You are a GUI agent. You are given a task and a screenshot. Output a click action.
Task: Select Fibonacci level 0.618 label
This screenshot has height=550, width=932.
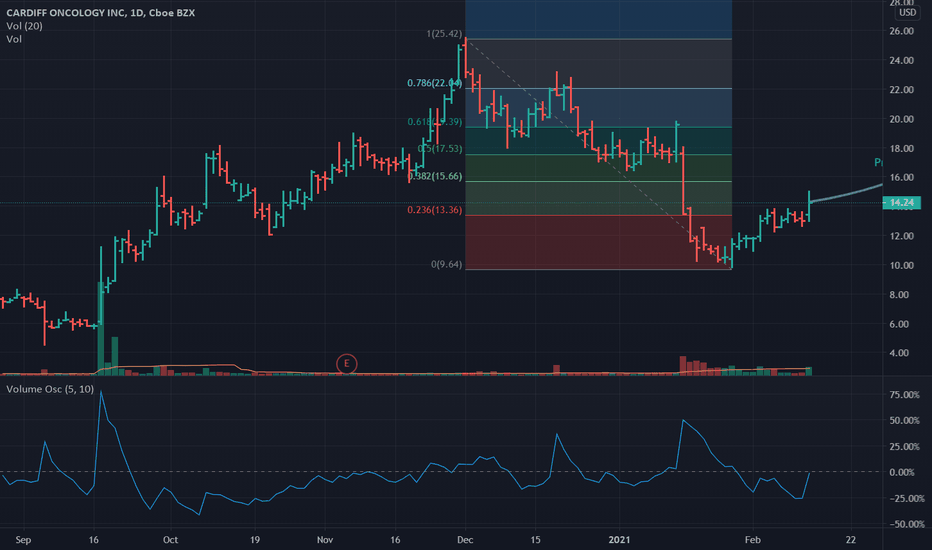tap(434, 121)
